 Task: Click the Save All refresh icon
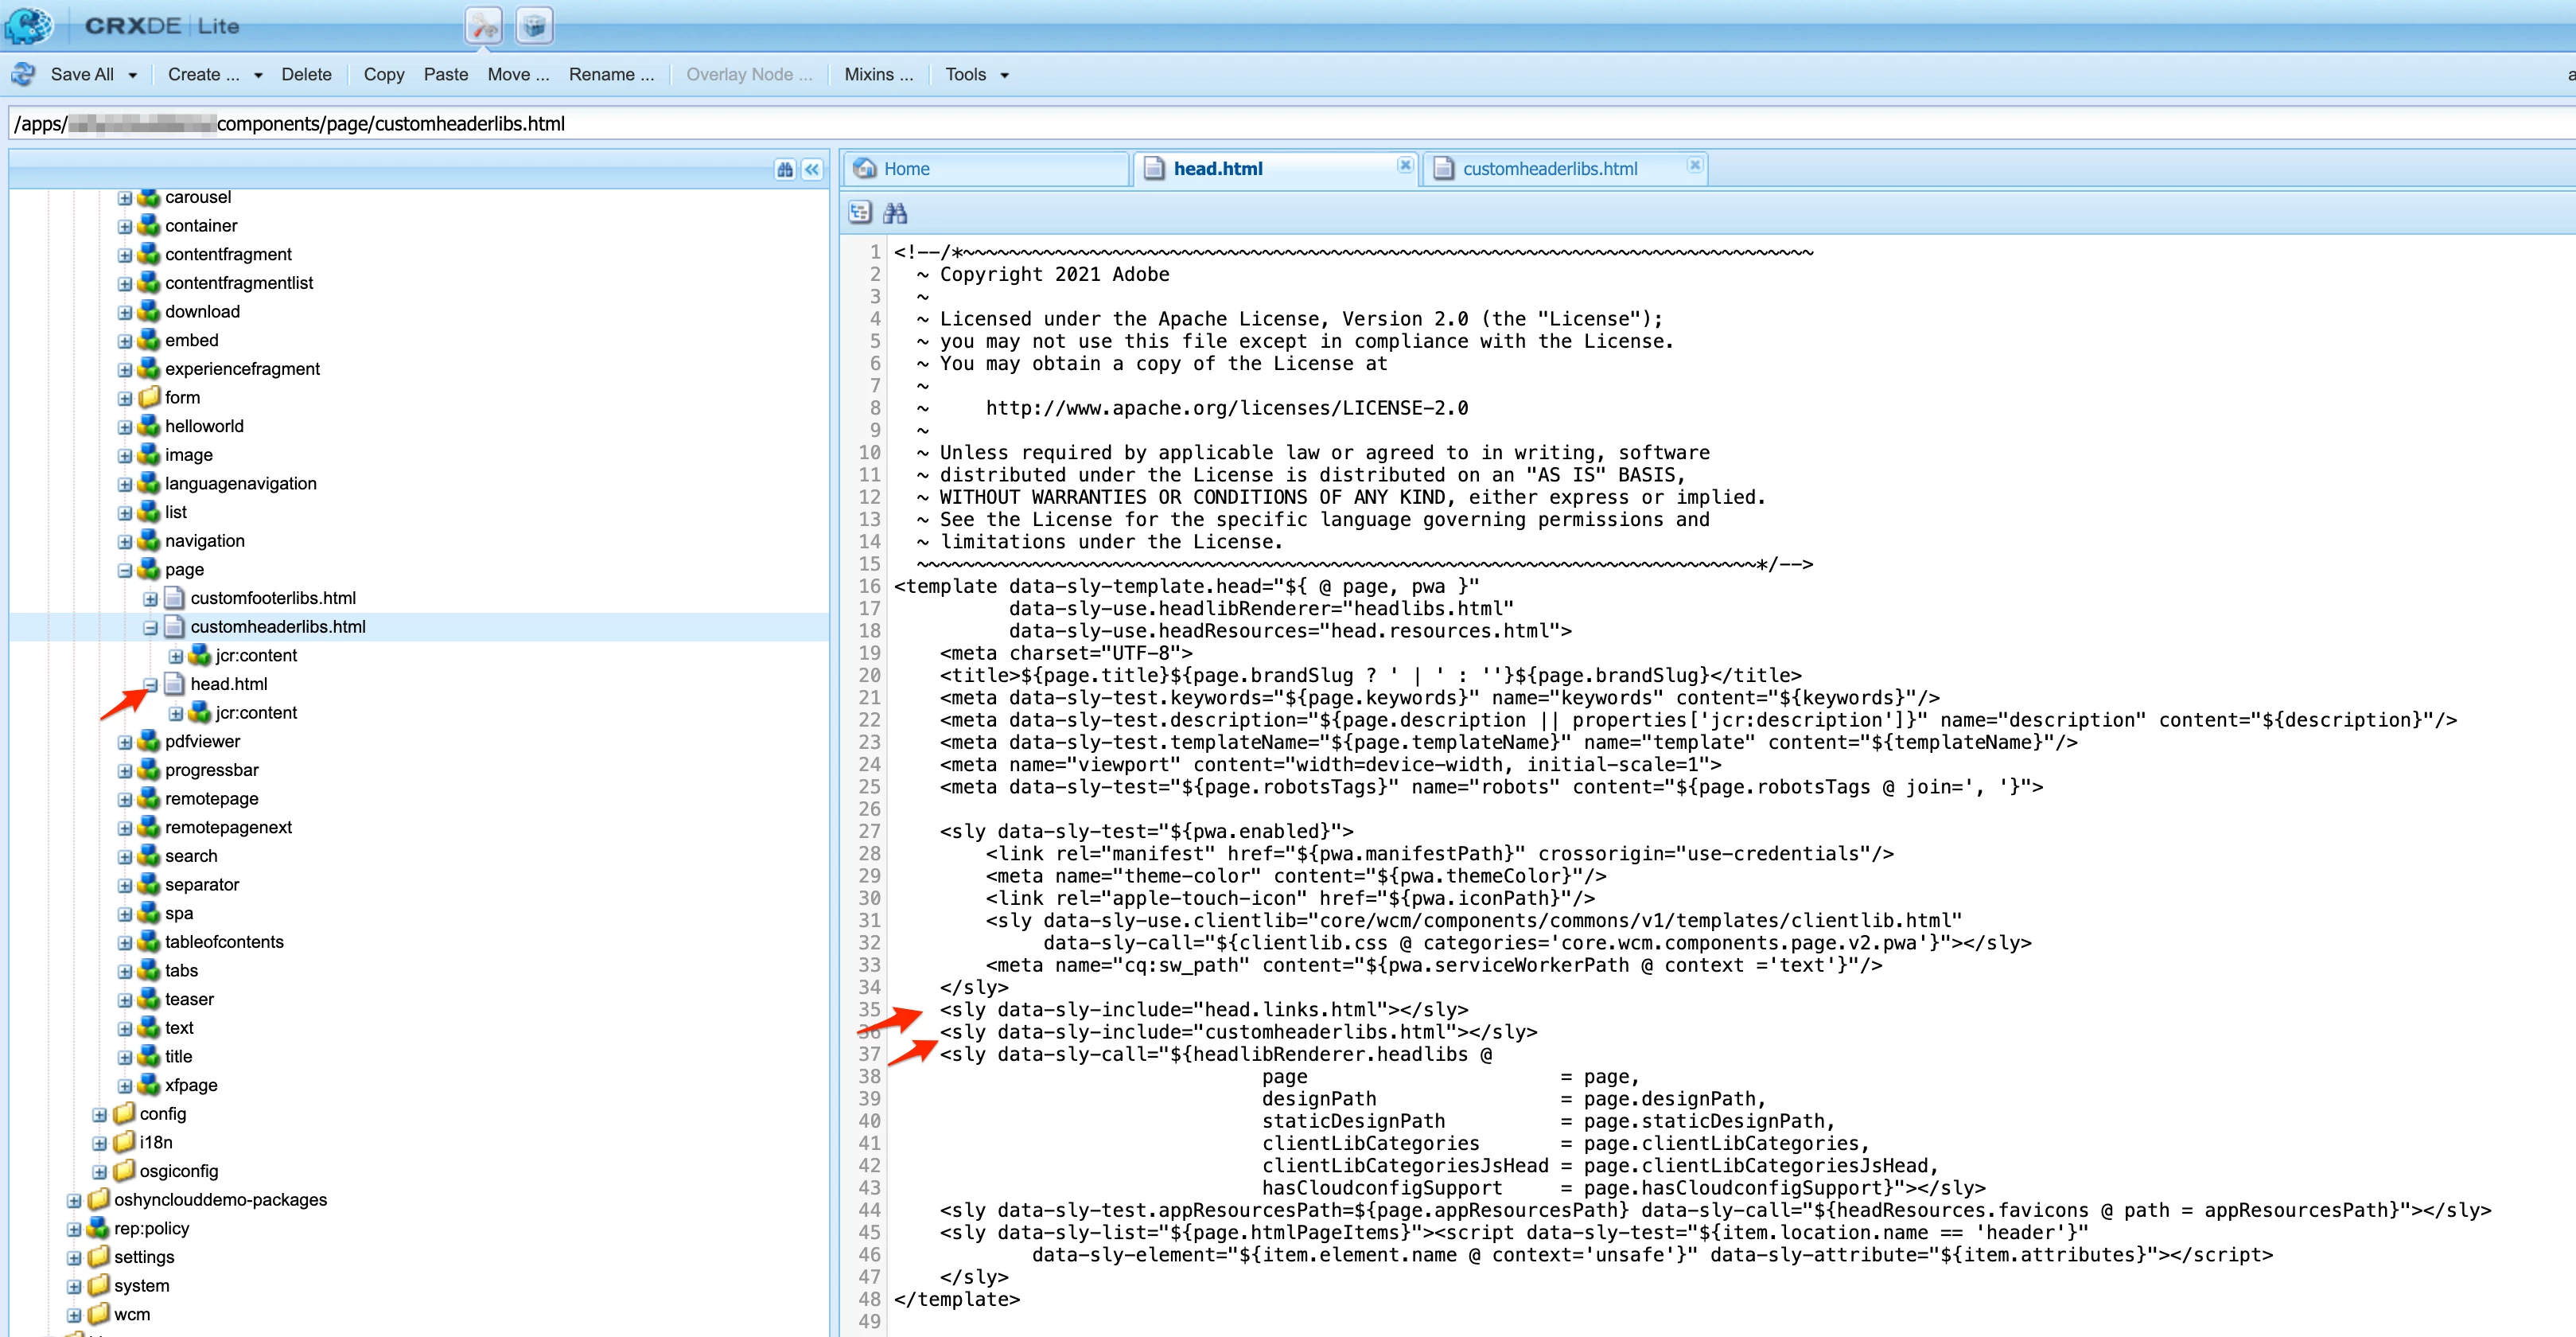point(23,74)
